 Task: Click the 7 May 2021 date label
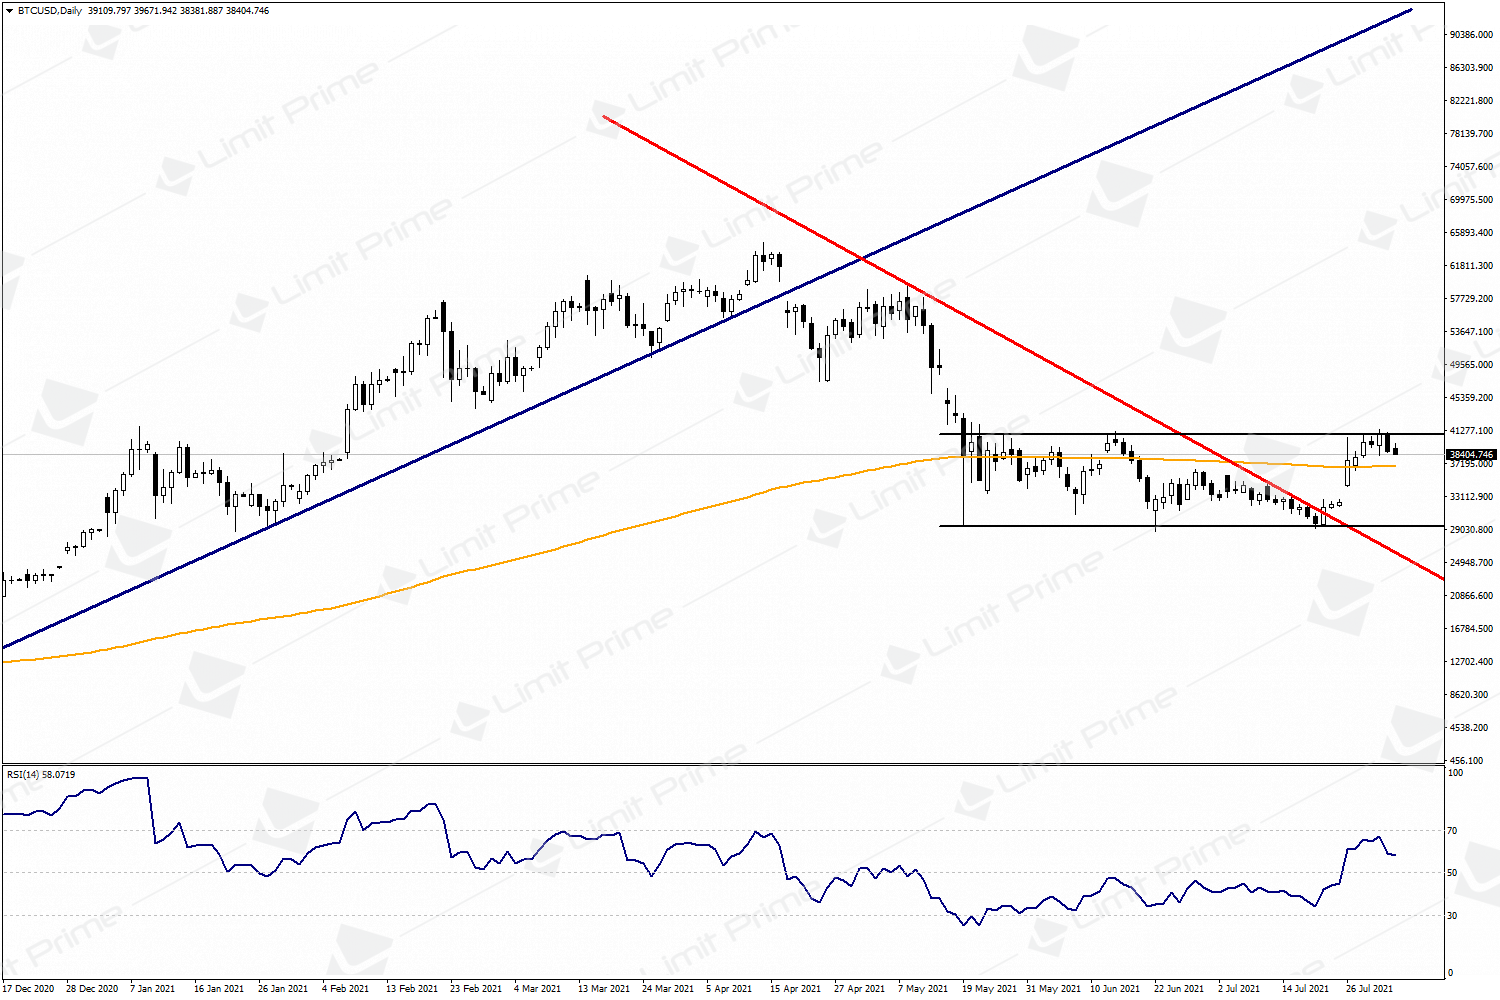click(x=923, y=989)
